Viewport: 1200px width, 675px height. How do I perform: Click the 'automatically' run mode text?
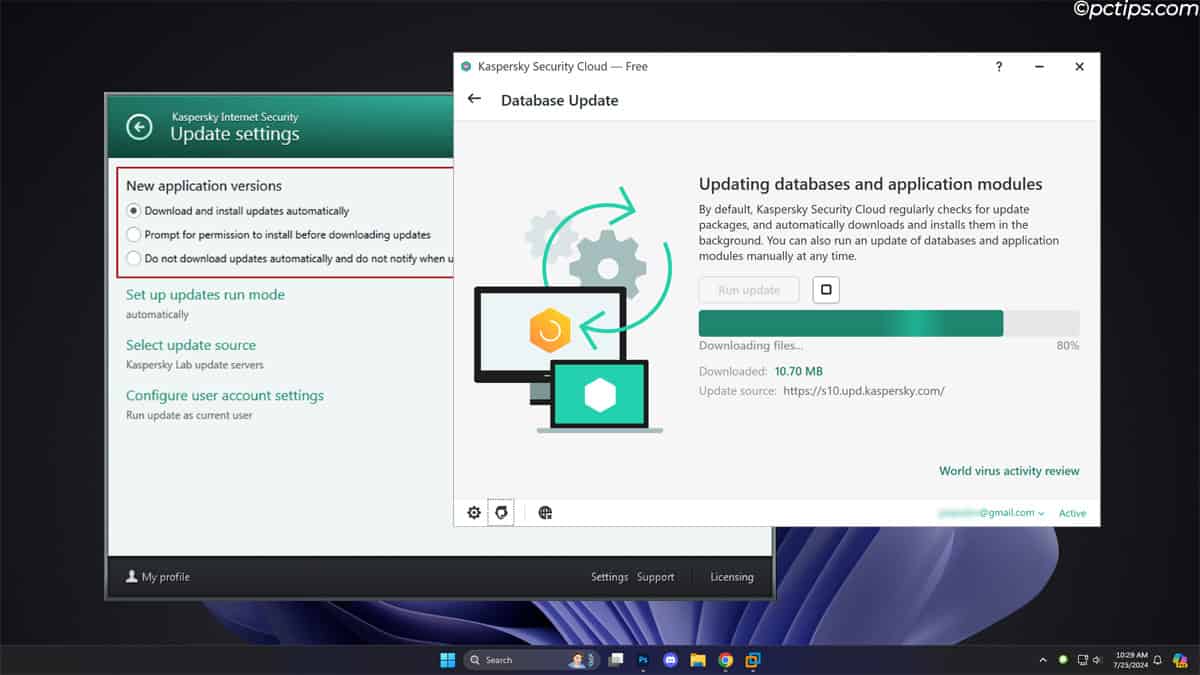(x=157, y=314)
